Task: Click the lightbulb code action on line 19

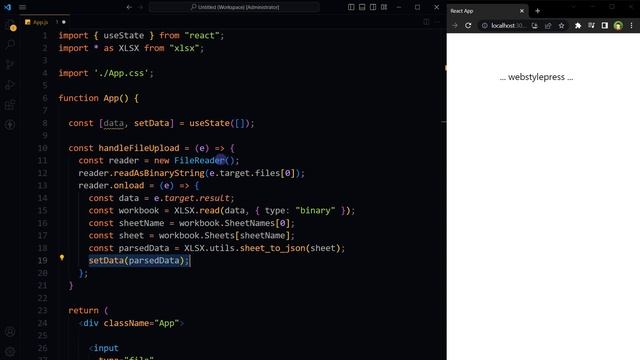Action: (62, 258)
